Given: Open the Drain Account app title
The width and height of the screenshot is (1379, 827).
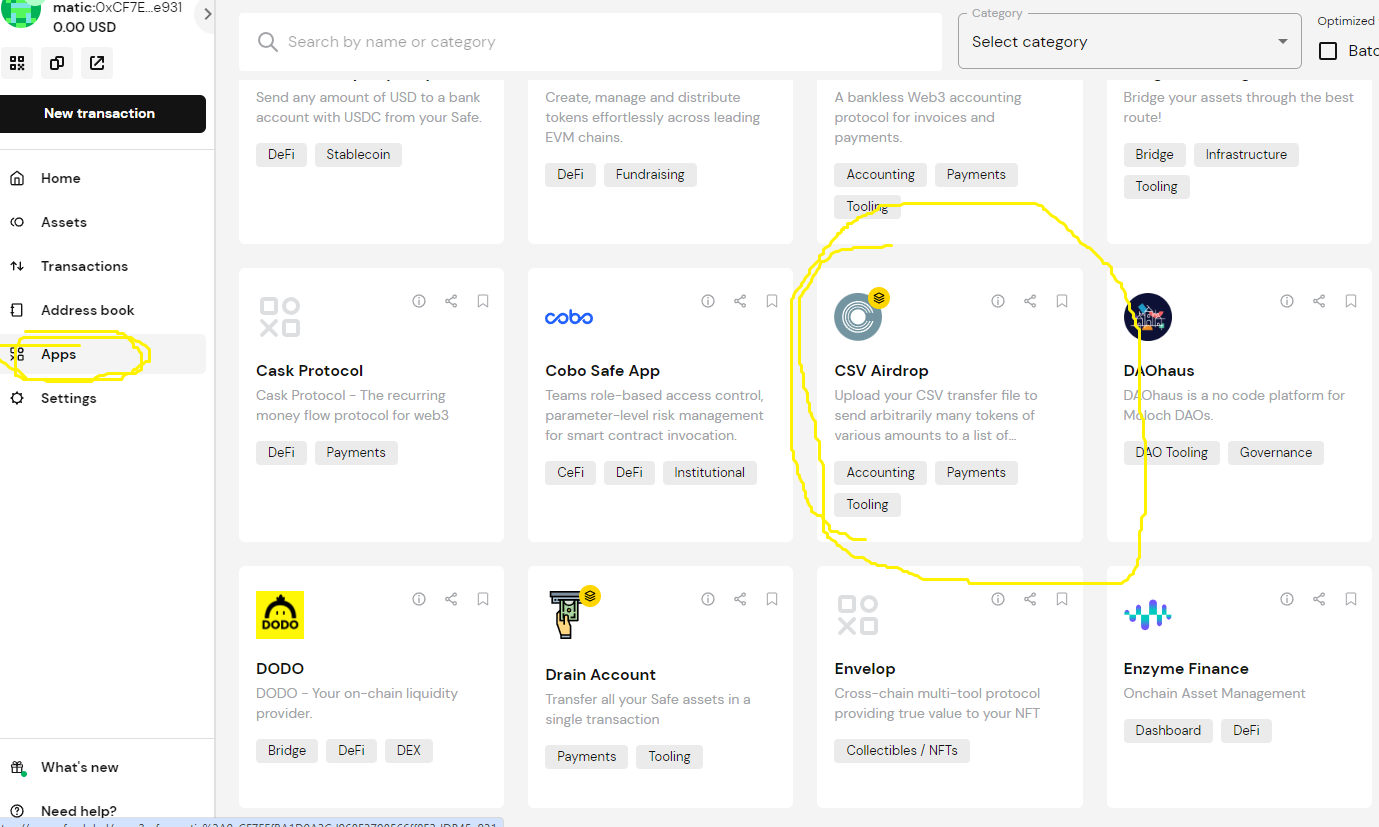Looking at the screenshot, I should (600, 675).
